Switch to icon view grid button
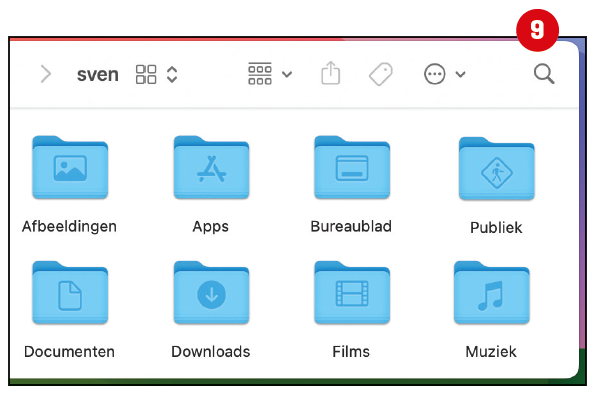 click(146, 74)
